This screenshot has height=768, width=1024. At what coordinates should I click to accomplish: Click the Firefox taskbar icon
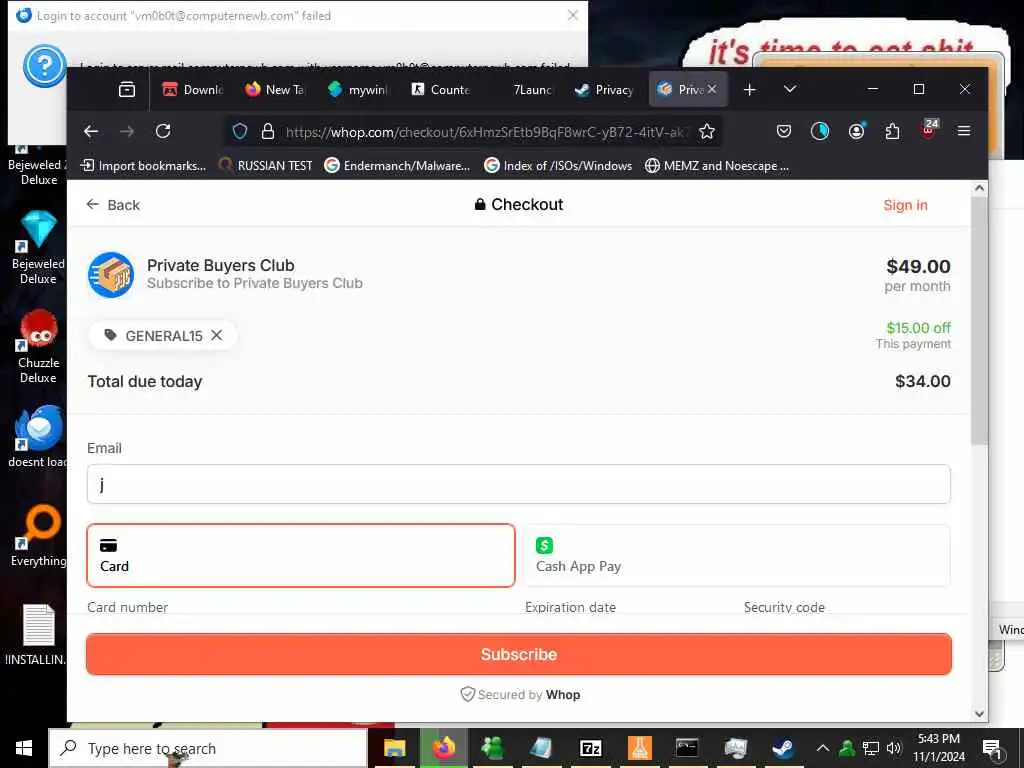coord(443,748)
